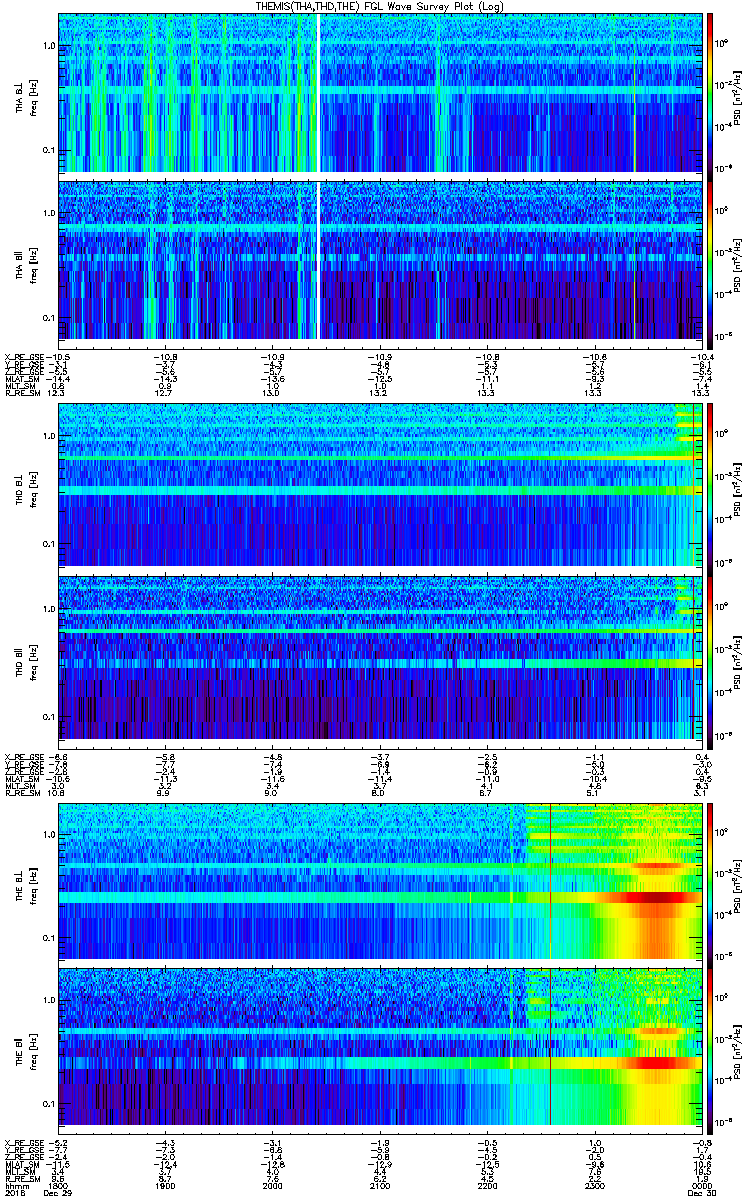The width and height of the screenshot is (750, 1200).
Task: Click the hhmm axis label
Action: pos(17,1186)
